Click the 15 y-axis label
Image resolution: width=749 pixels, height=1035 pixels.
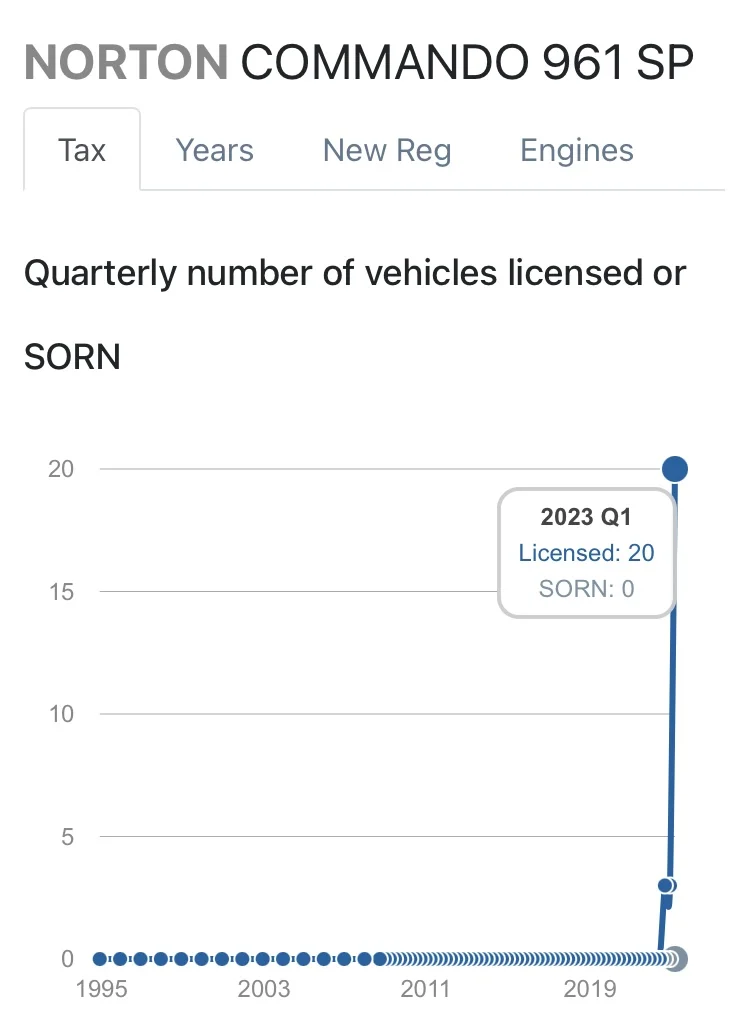point(62,591)
